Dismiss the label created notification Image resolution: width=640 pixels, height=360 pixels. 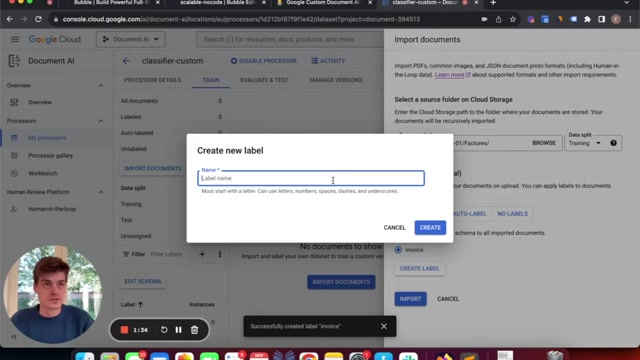(384, 326)
